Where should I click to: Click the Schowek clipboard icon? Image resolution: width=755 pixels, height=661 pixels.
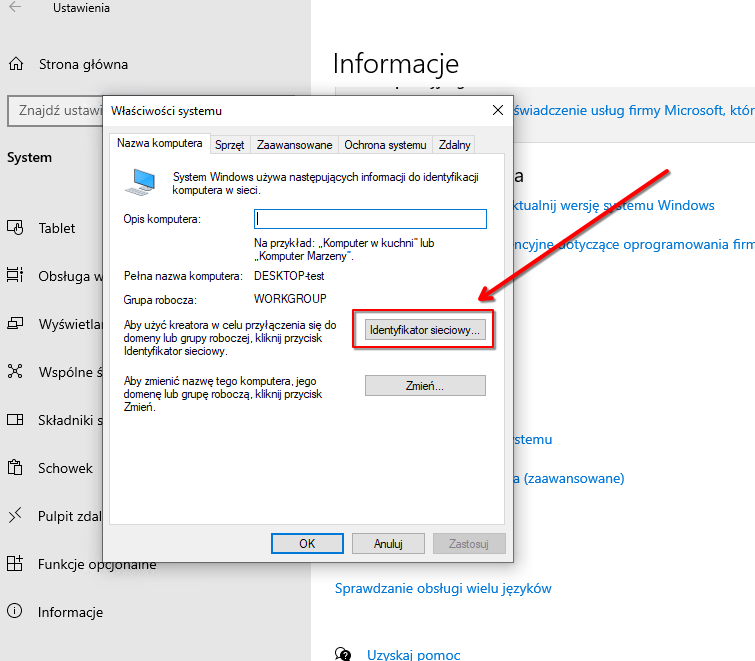pyautogui.click(x=15, y=468)
